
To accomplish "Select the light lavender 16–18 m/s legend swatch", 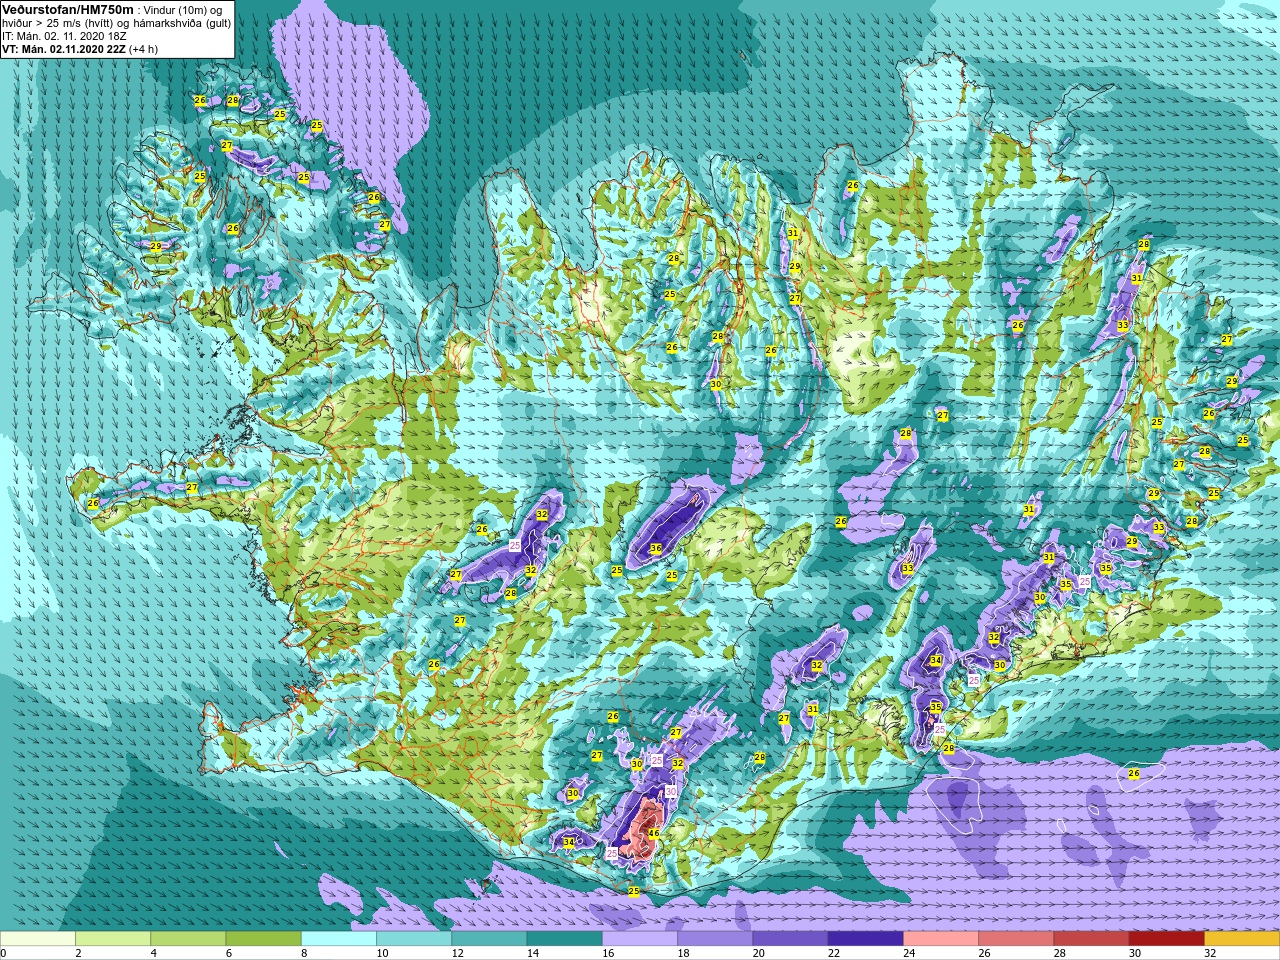I will coord(640,939).
